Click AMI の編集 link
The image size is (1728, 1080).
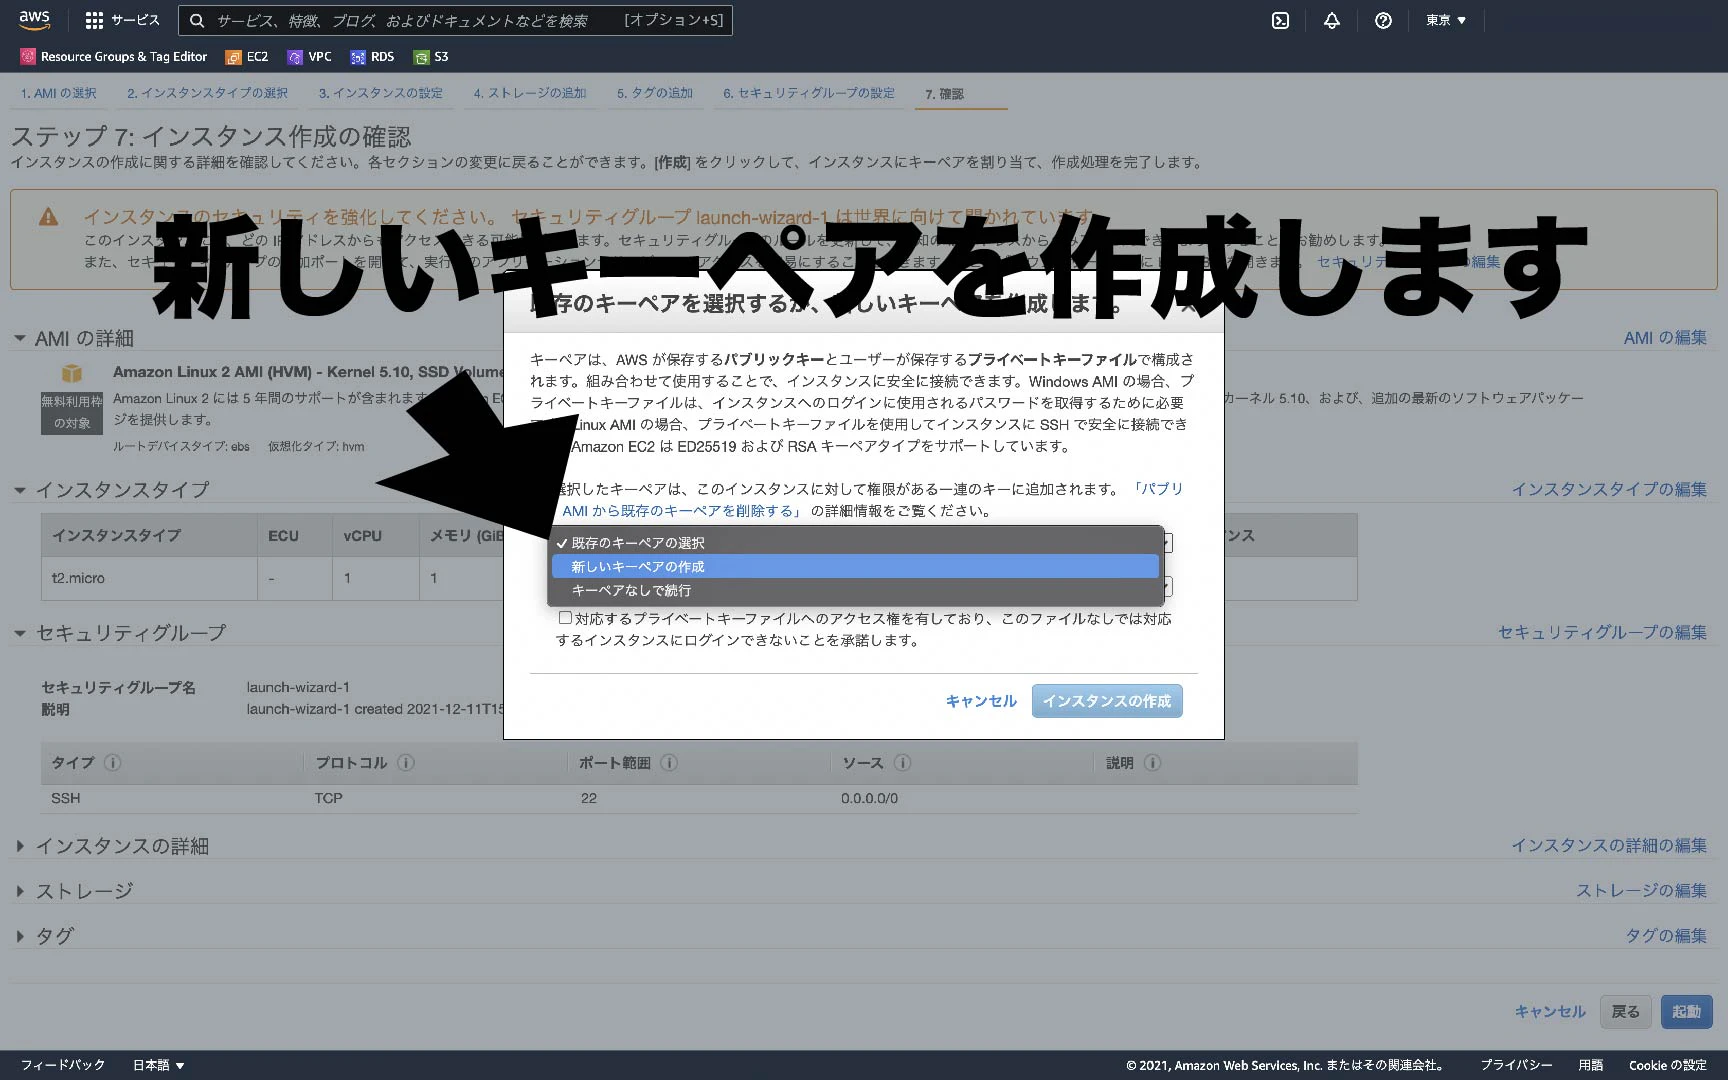[1665, 338]
